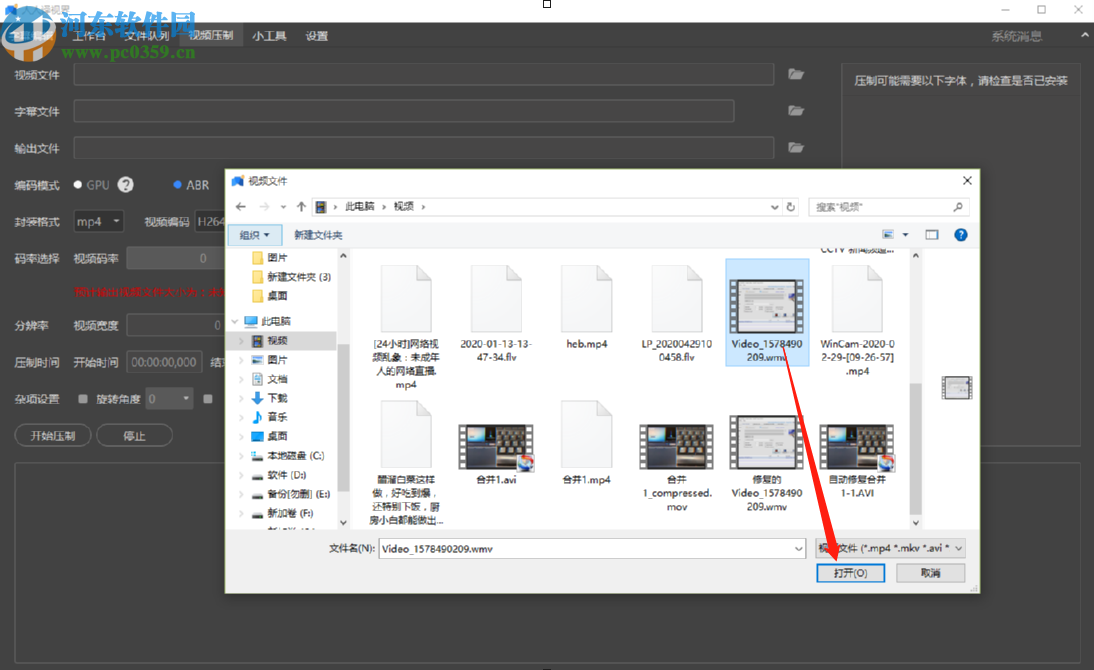Click the browse folder icon for 视频文件
Image resolution: width=1094 pixels, height=670 pixels.
tap(796, 74)
